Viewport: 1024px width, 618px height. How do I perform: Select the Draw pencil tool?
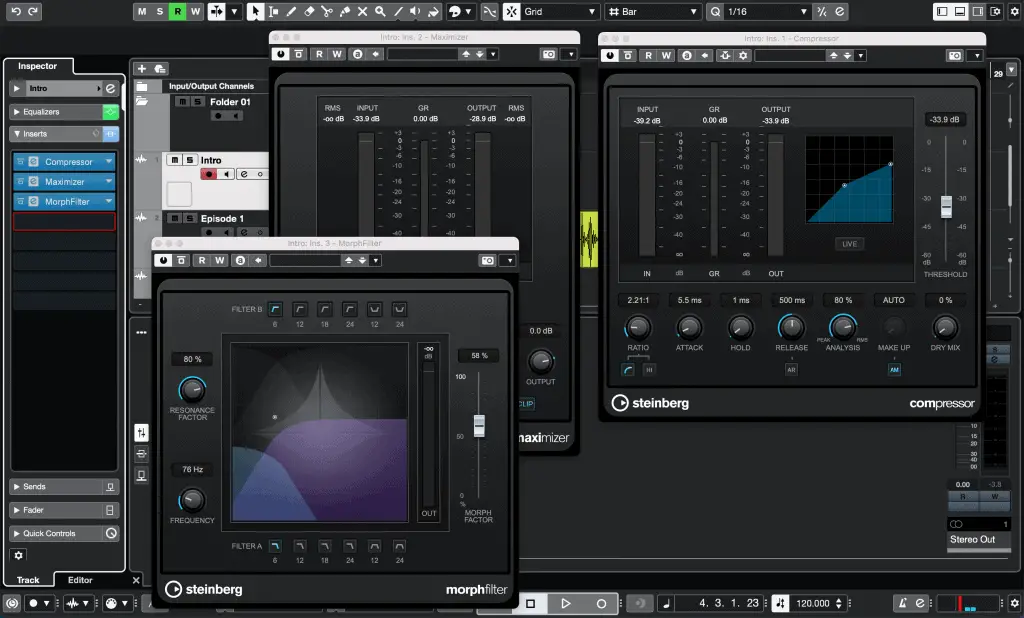pos(291,11)
